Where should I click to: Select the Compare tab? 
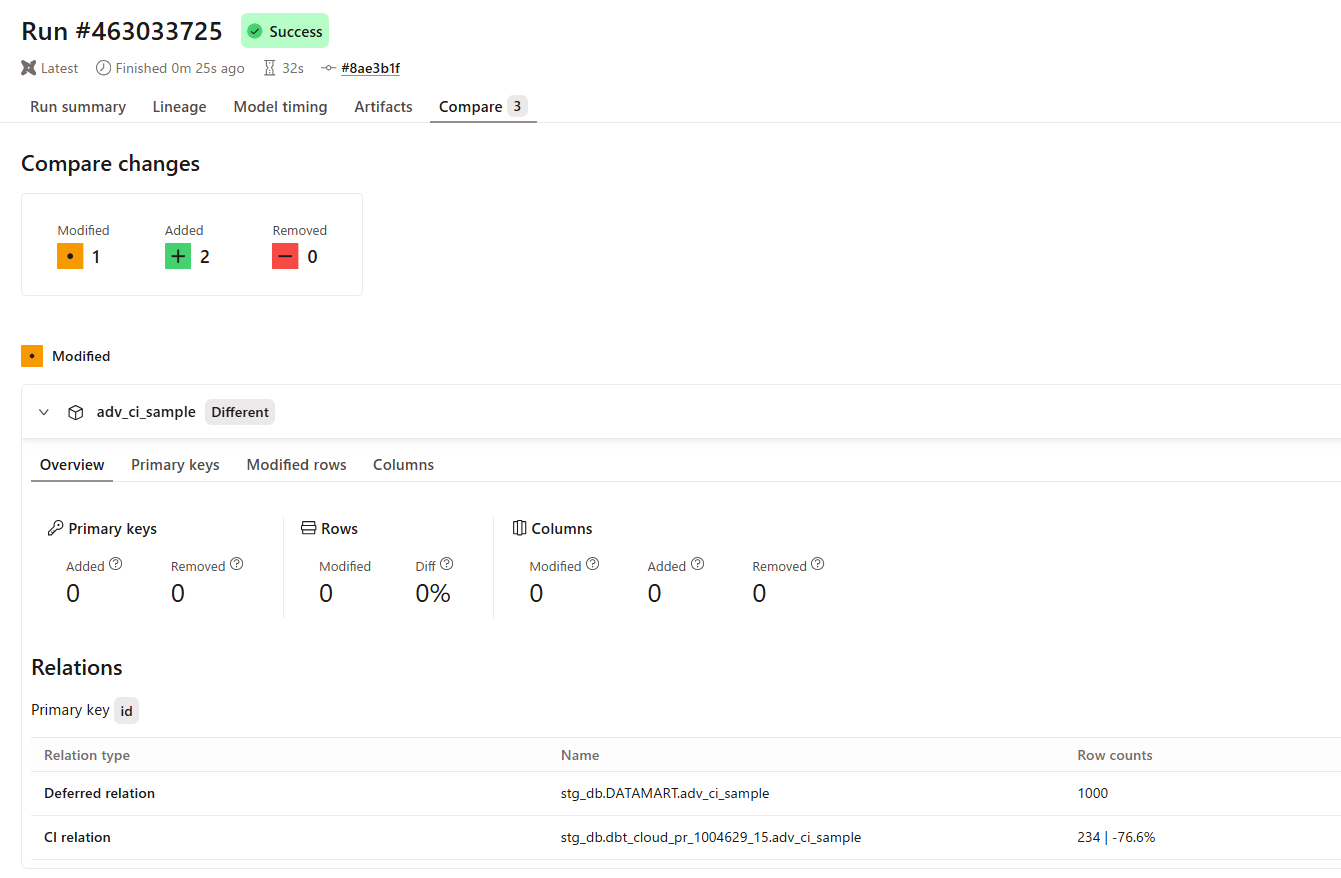[x=483, y=107]
